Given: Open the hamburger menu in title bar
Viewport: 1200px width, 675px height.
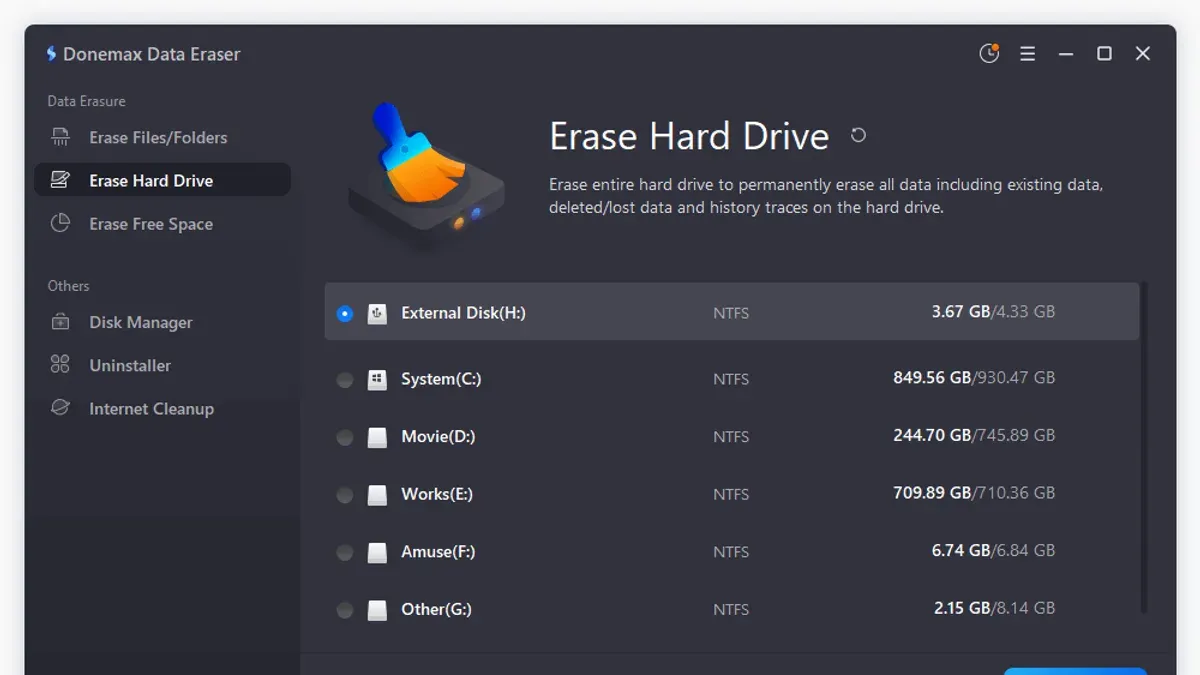Looking at the screenshot, I should [1027, 54].
